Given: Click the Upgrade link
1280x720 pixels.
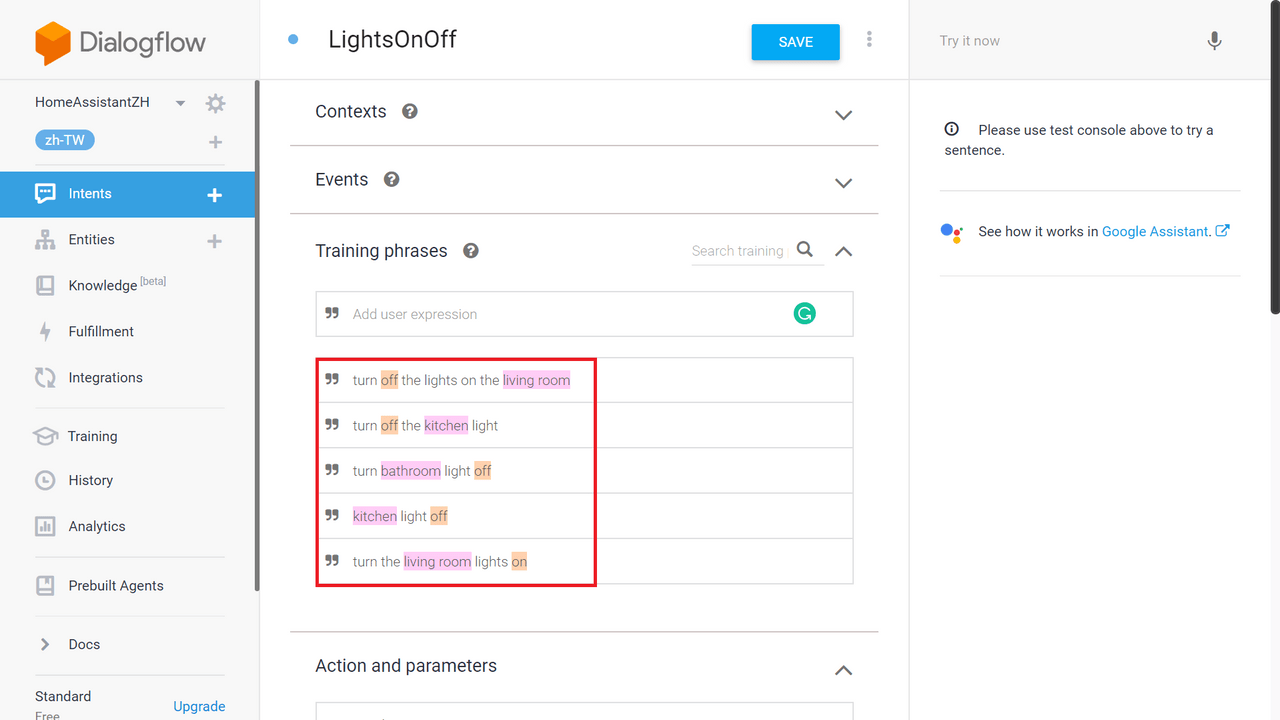Looking at the screenshot, I should (x=199, y=706).
